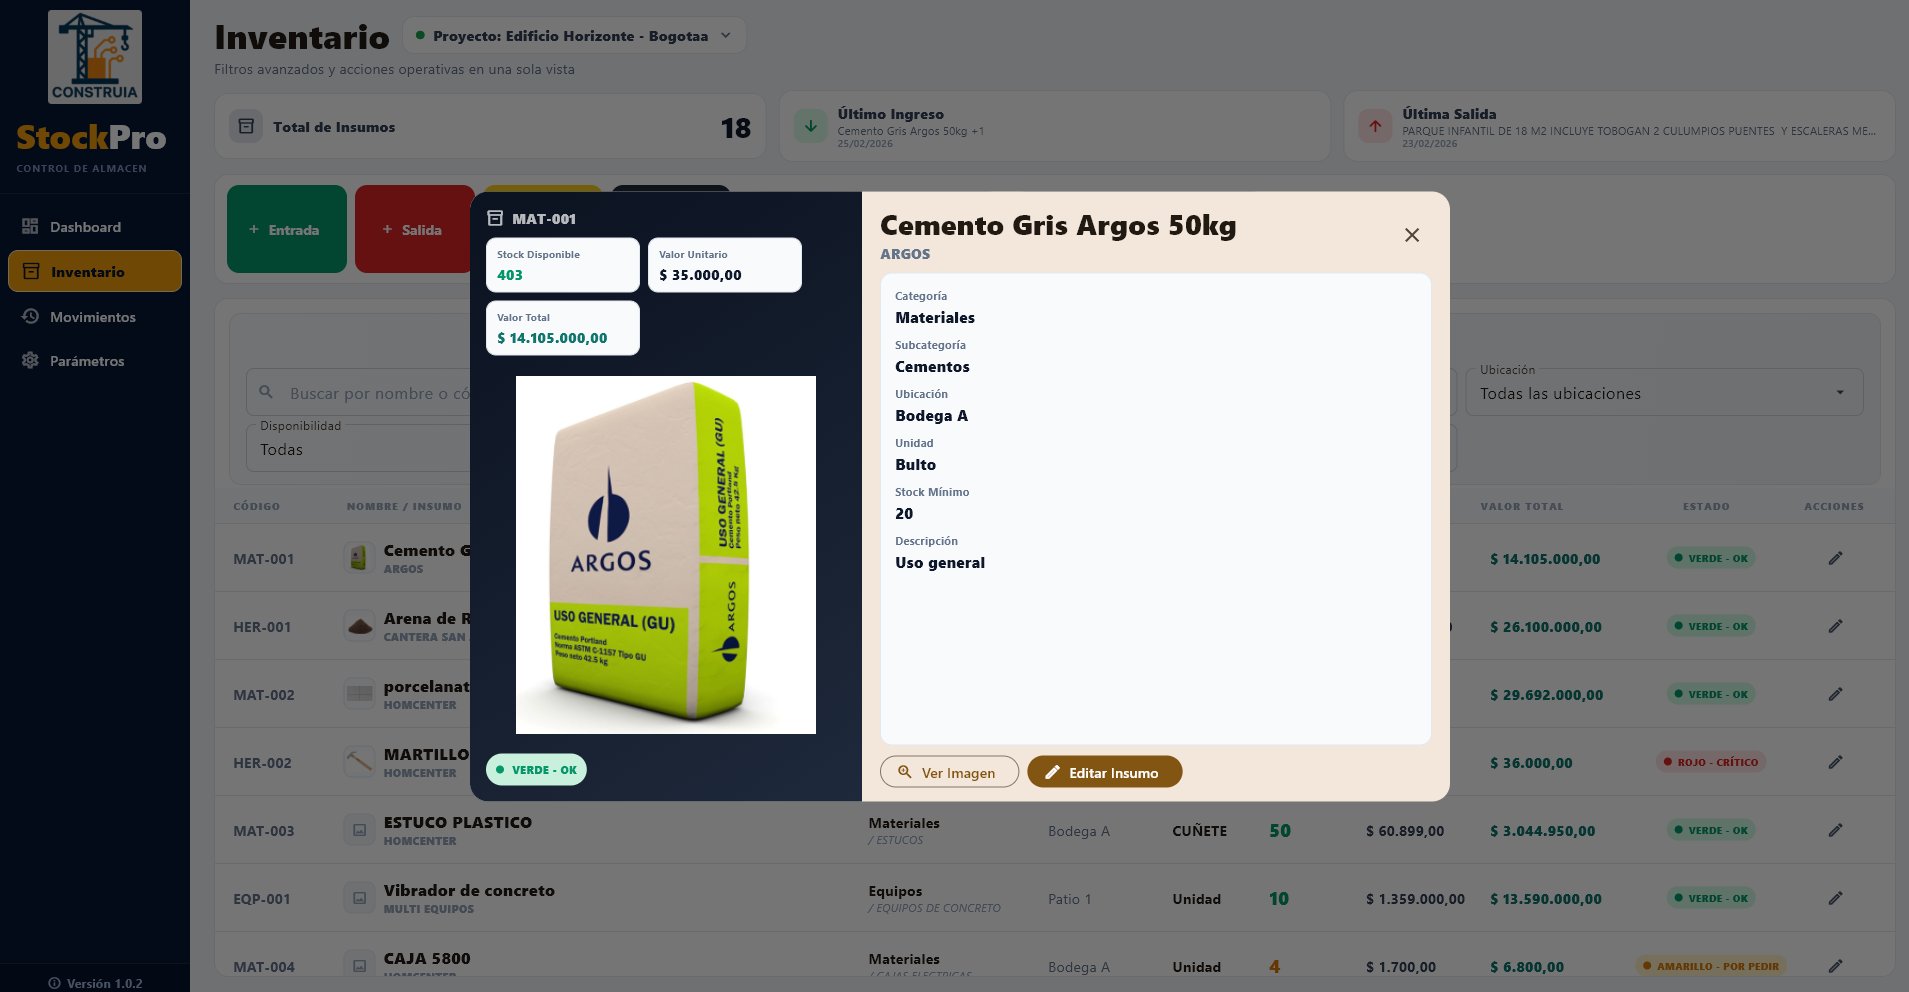Click the Argos cement bag product image

click(666, 555)
